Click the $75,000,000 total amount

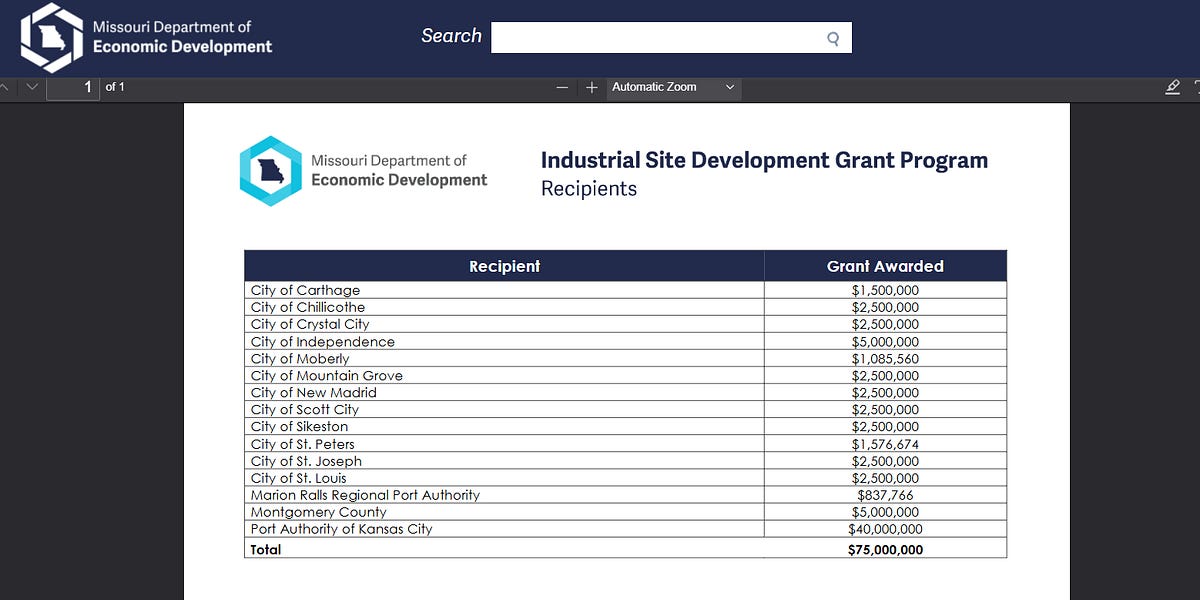pyautogui.click(x=885, y=550)
